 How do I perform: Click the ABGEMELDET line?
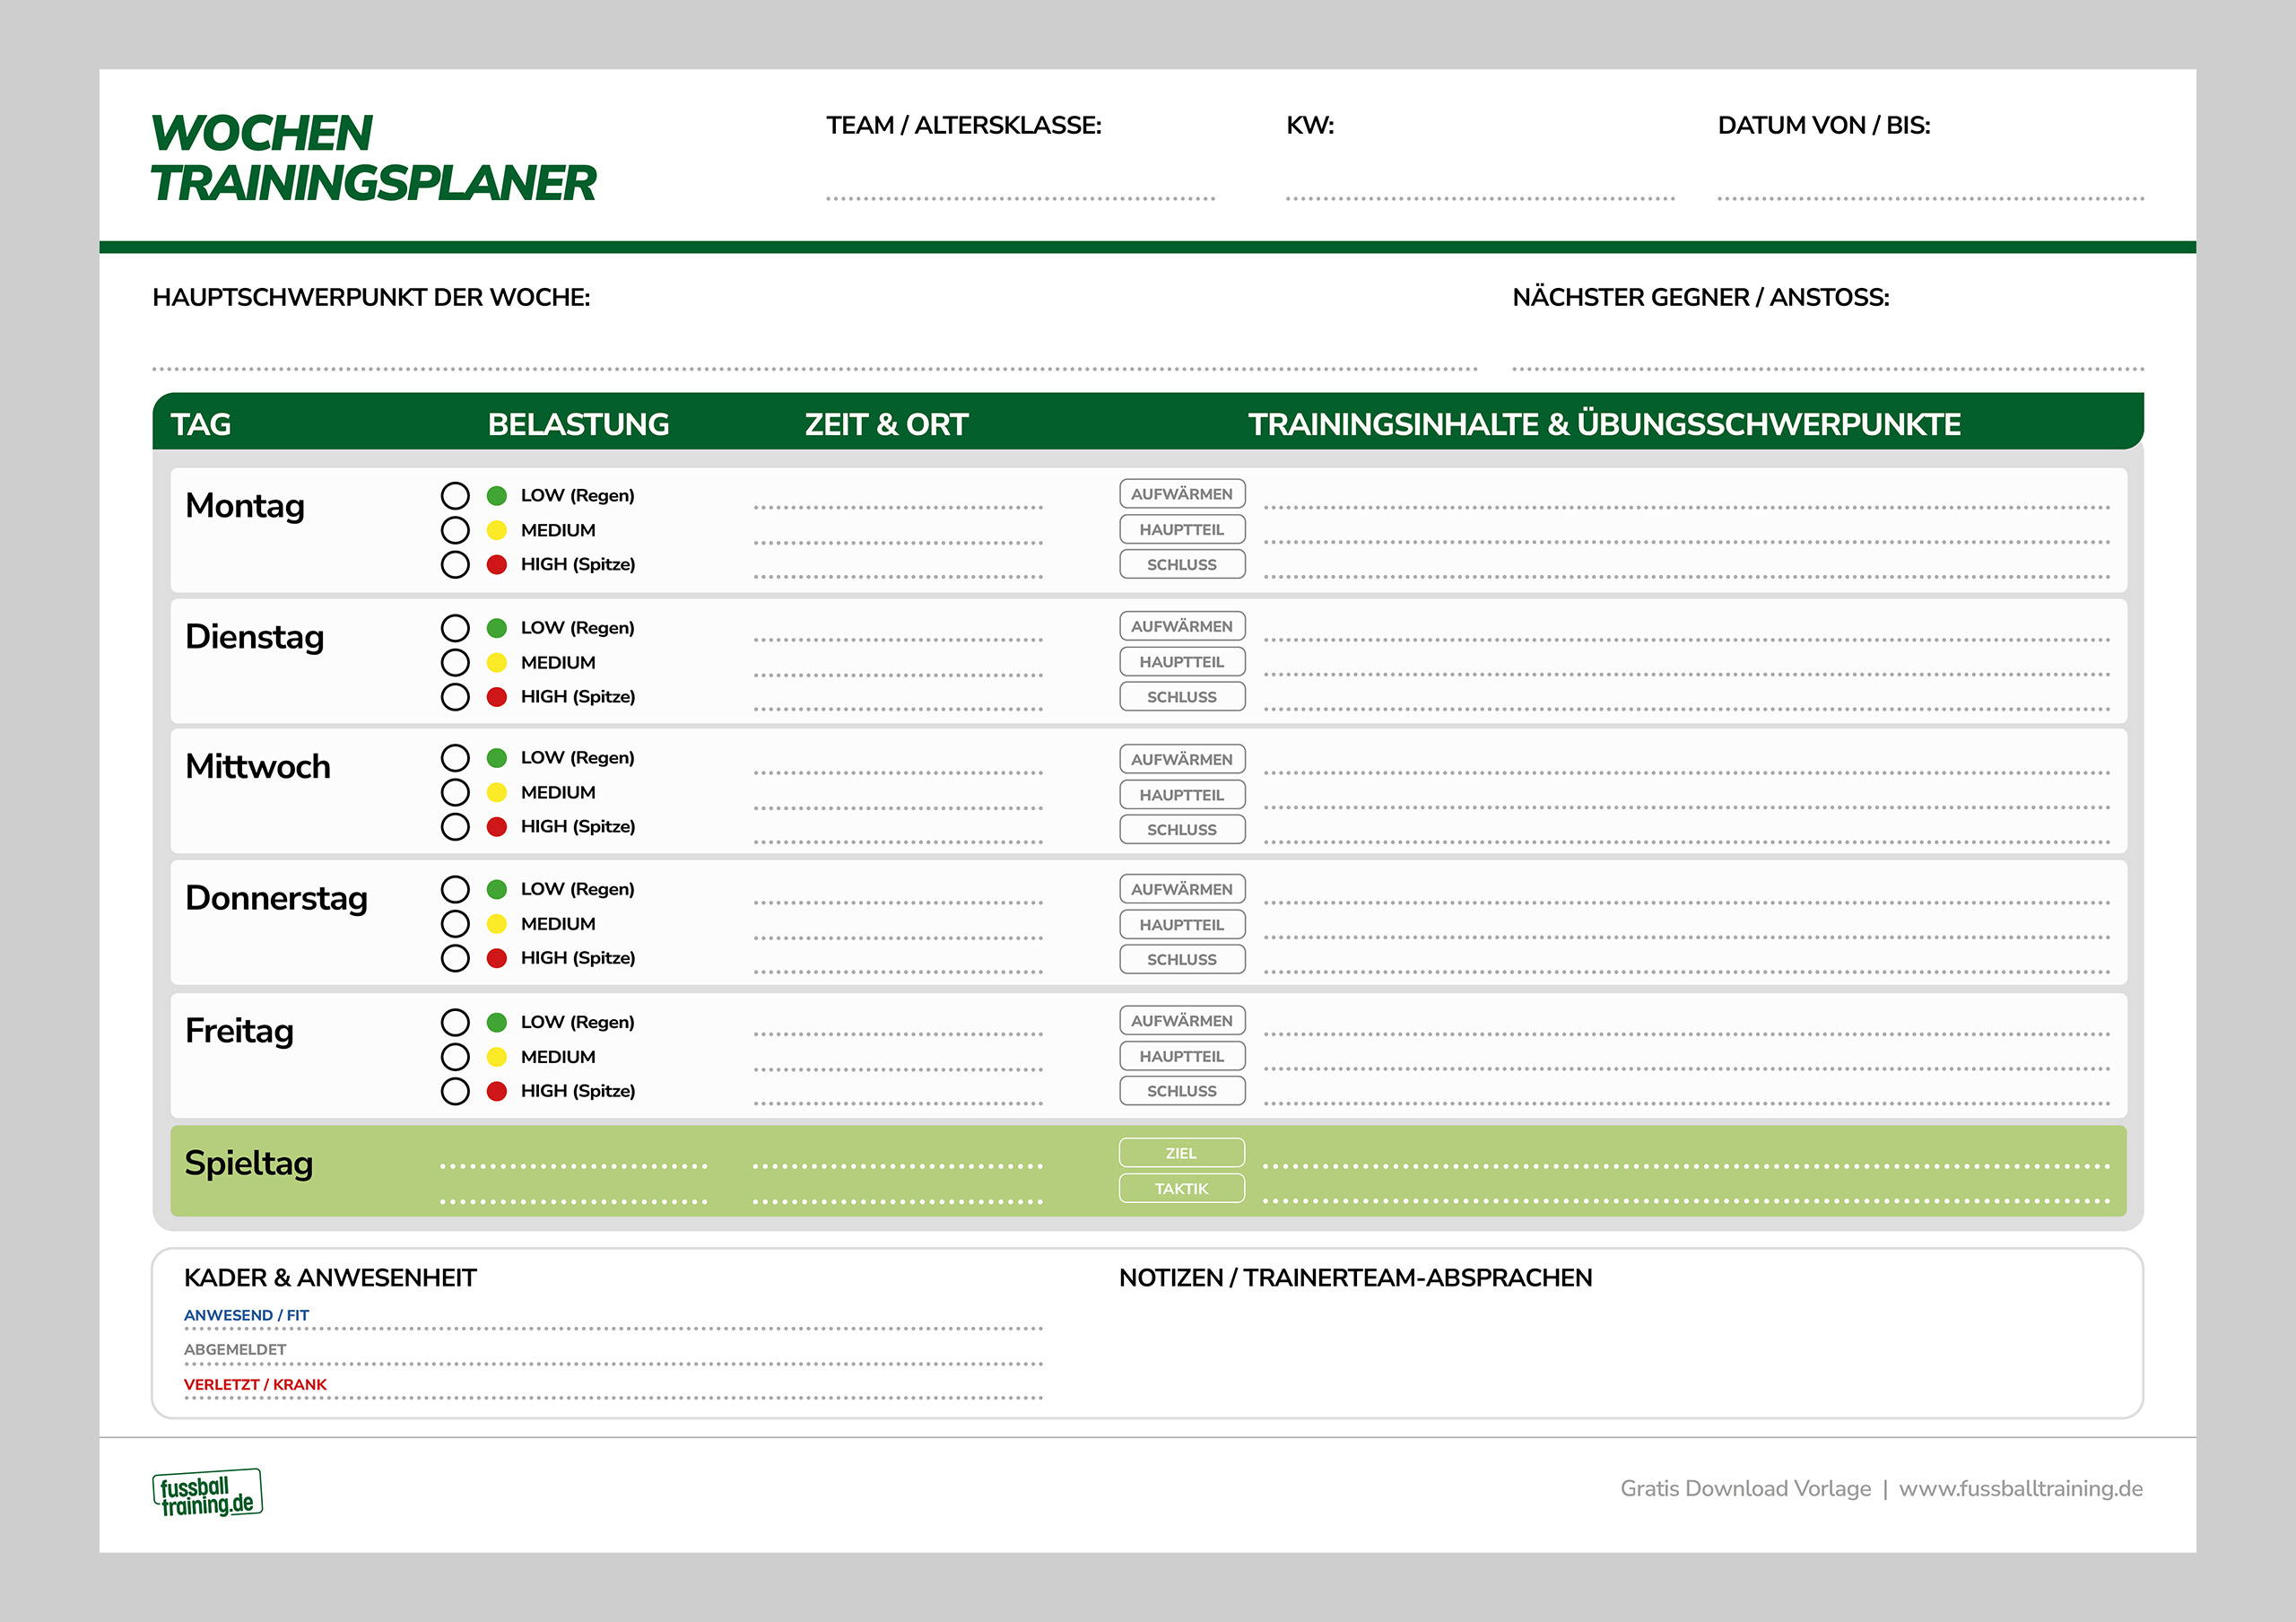pos(613,1363)
